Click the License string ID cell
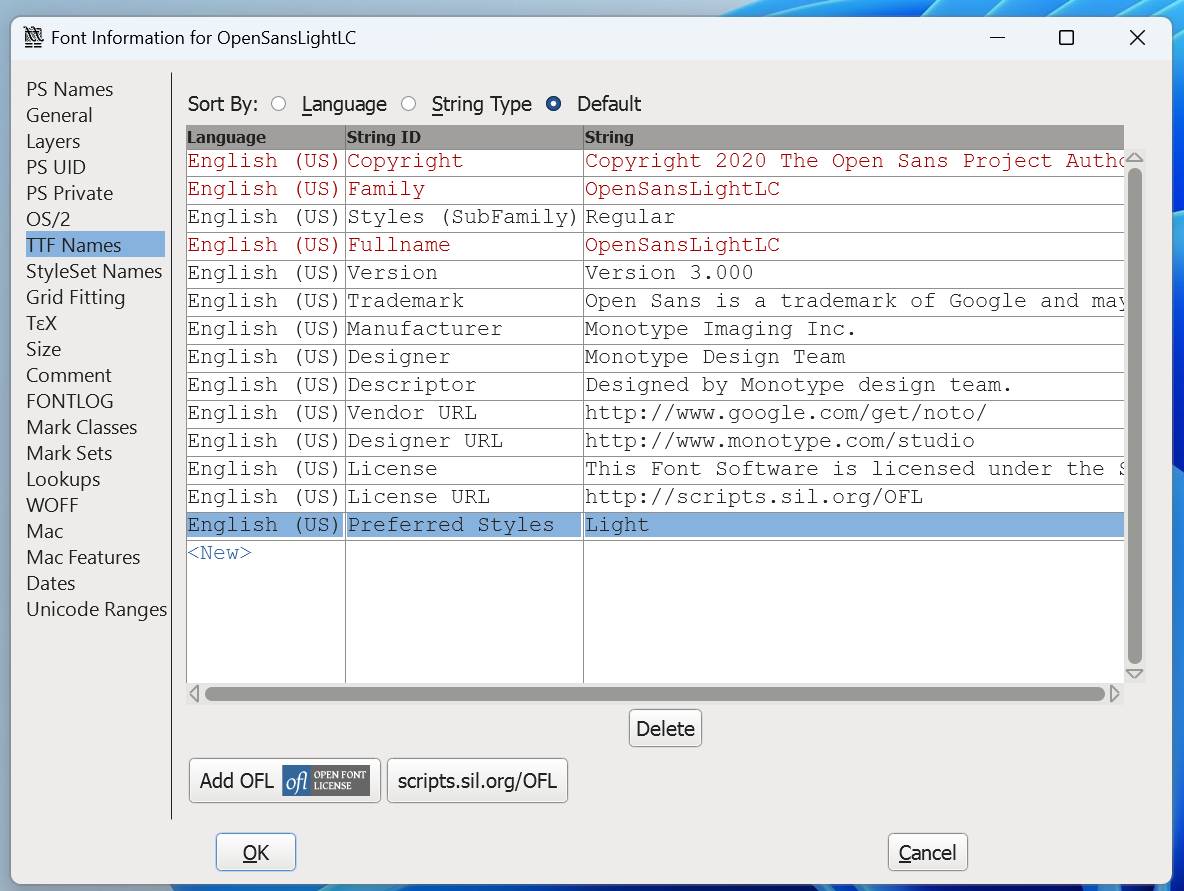Viewport: 1184px width, 891px height. point(464,469)
